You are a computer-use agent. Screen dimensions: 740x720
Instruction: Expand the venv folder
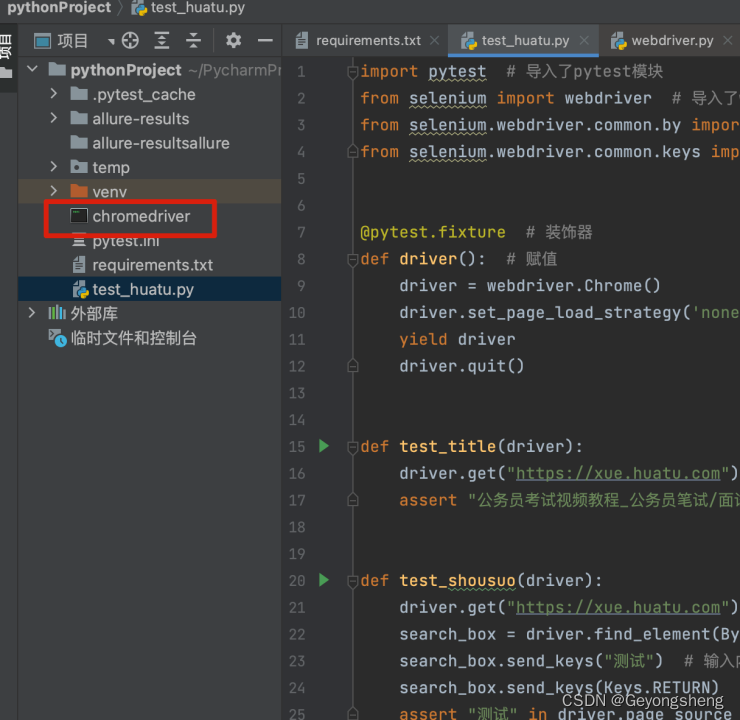pos(53,191)
